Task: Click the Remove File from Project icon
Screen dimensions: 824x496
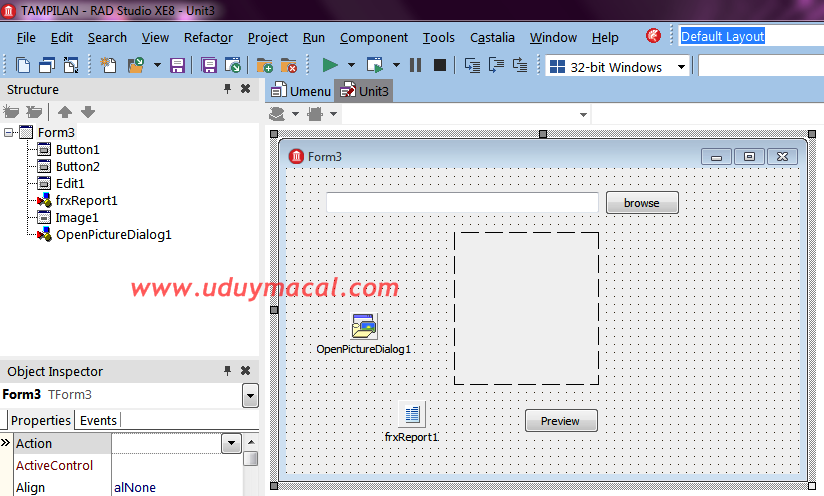Action: point(289,65)
